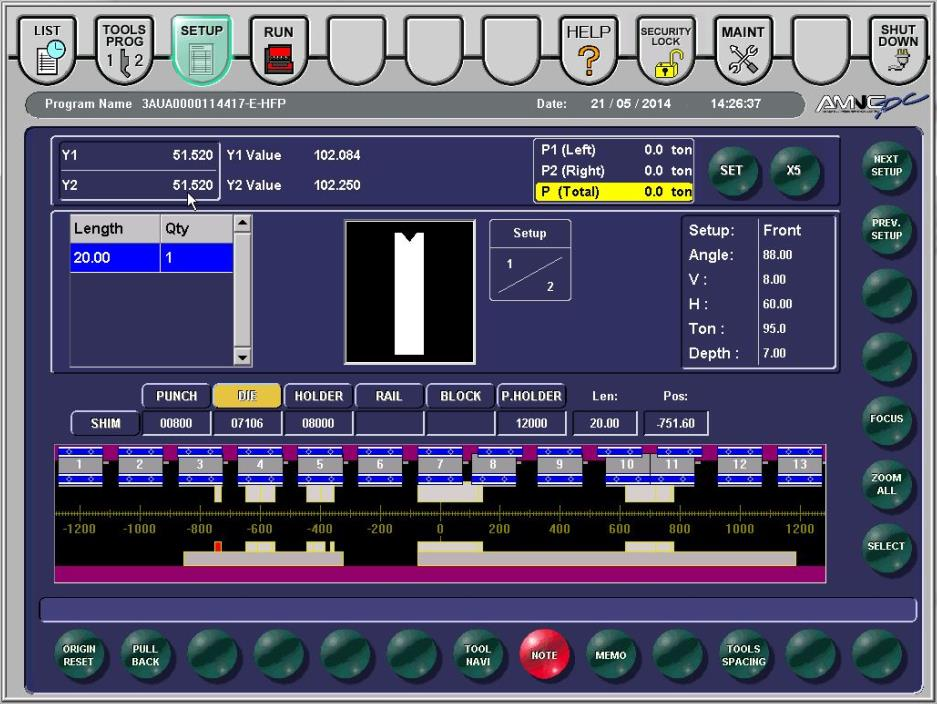Select the Qty cell showing 1
The height and width of the screenshot is (704, 937).
197,258
